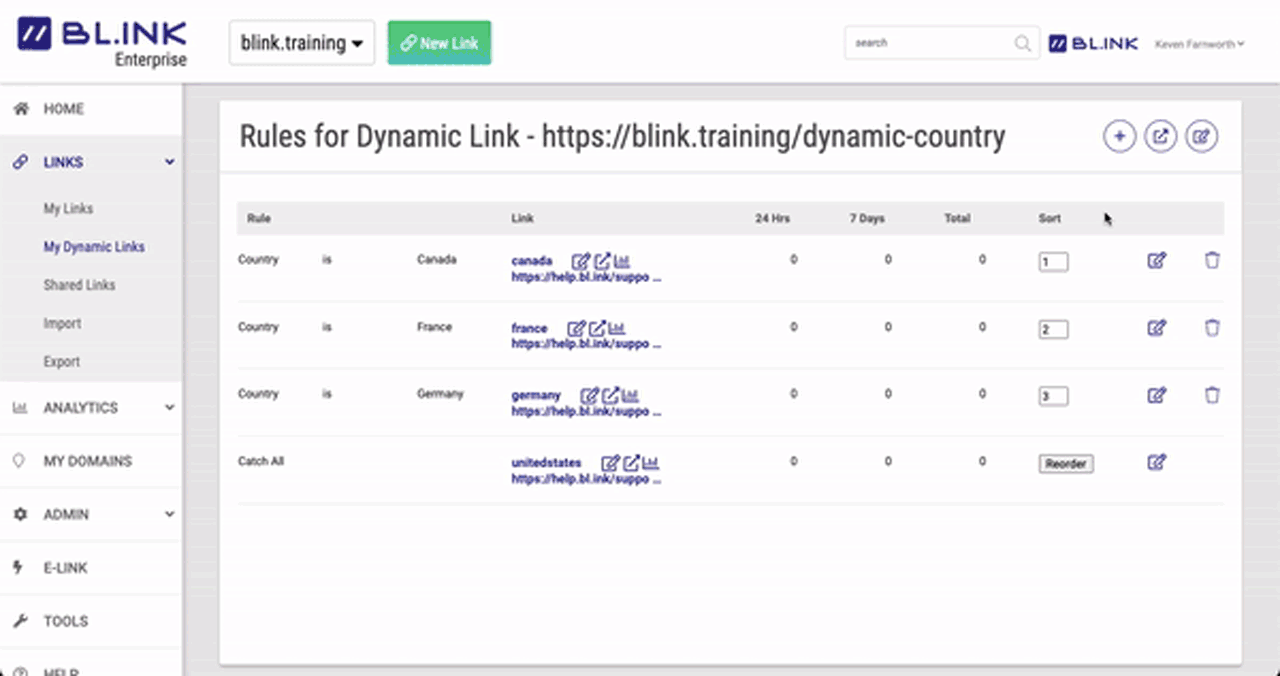Click the search magnifier icon

[1022, 43]
